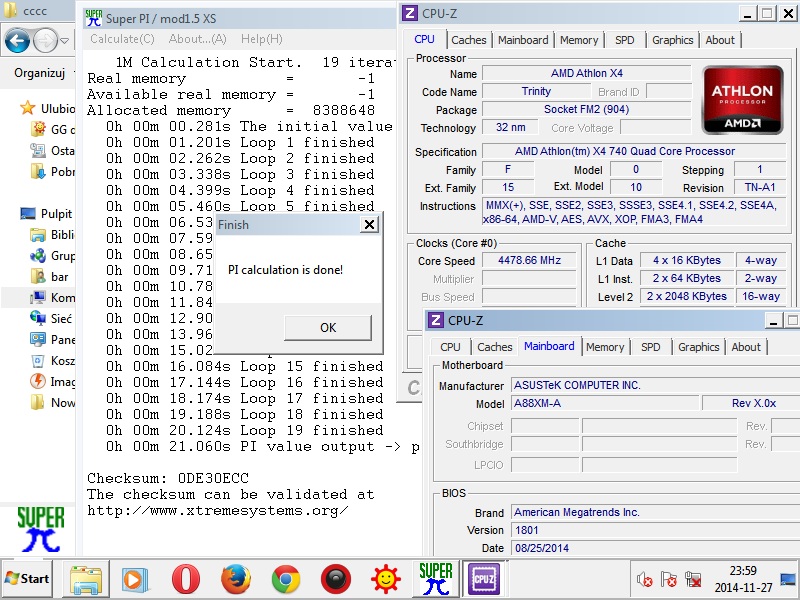Select Kosz recycle bin in sidebar

pyautogui.click(x=53, y=361)
